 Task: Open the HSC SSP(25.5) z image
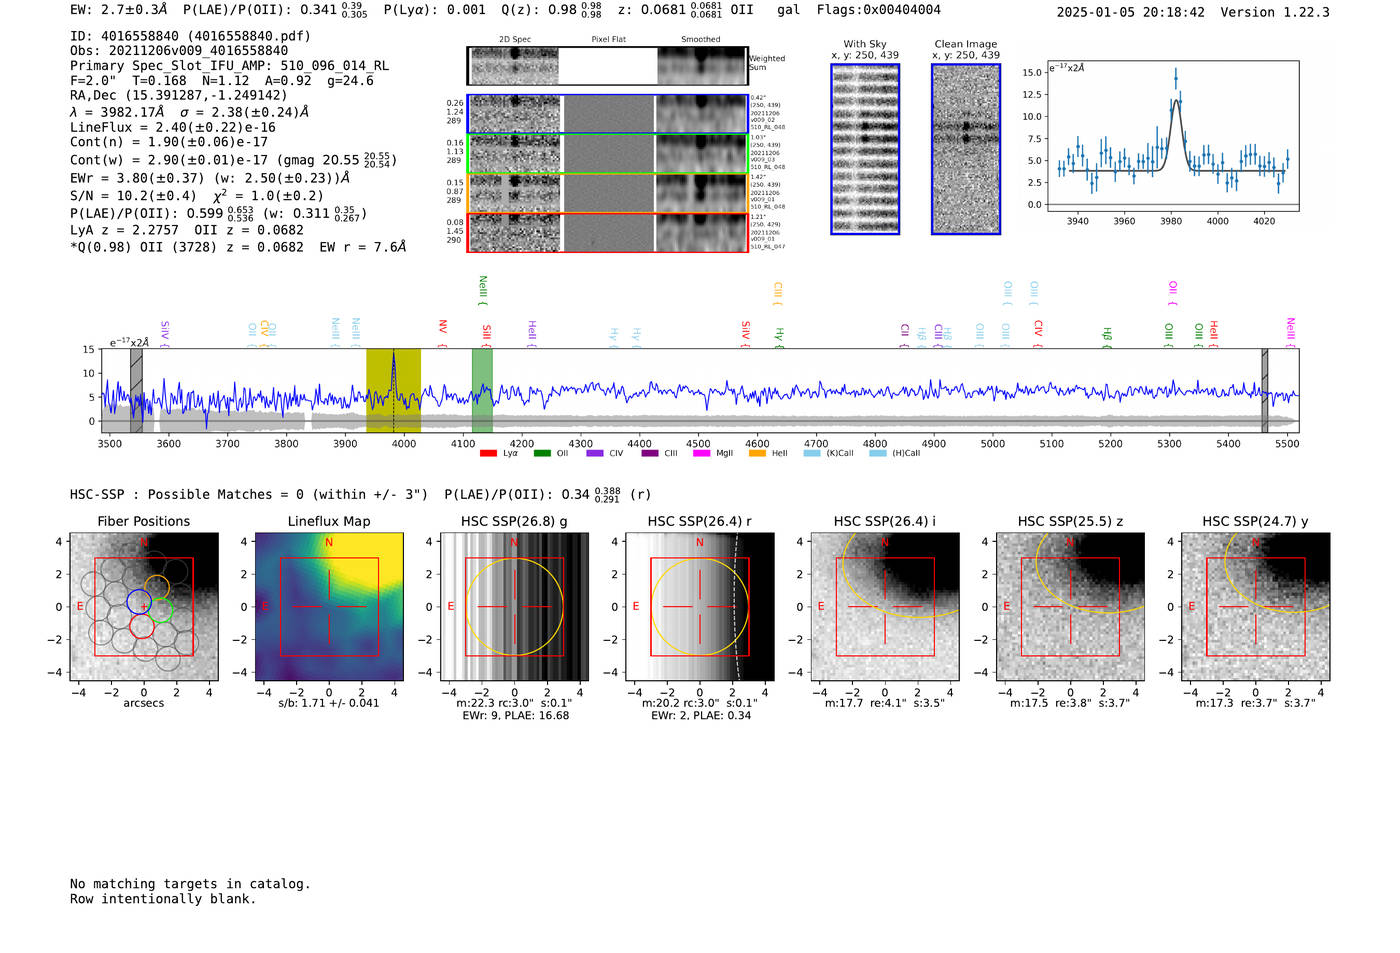click(x=1070, y=606)
